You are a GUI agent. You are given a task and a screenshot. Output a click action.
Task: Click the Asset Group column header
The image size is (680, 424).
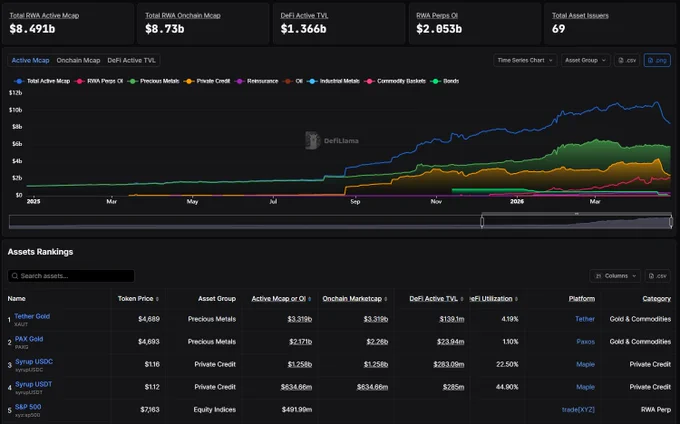click(x=217, y=299)
